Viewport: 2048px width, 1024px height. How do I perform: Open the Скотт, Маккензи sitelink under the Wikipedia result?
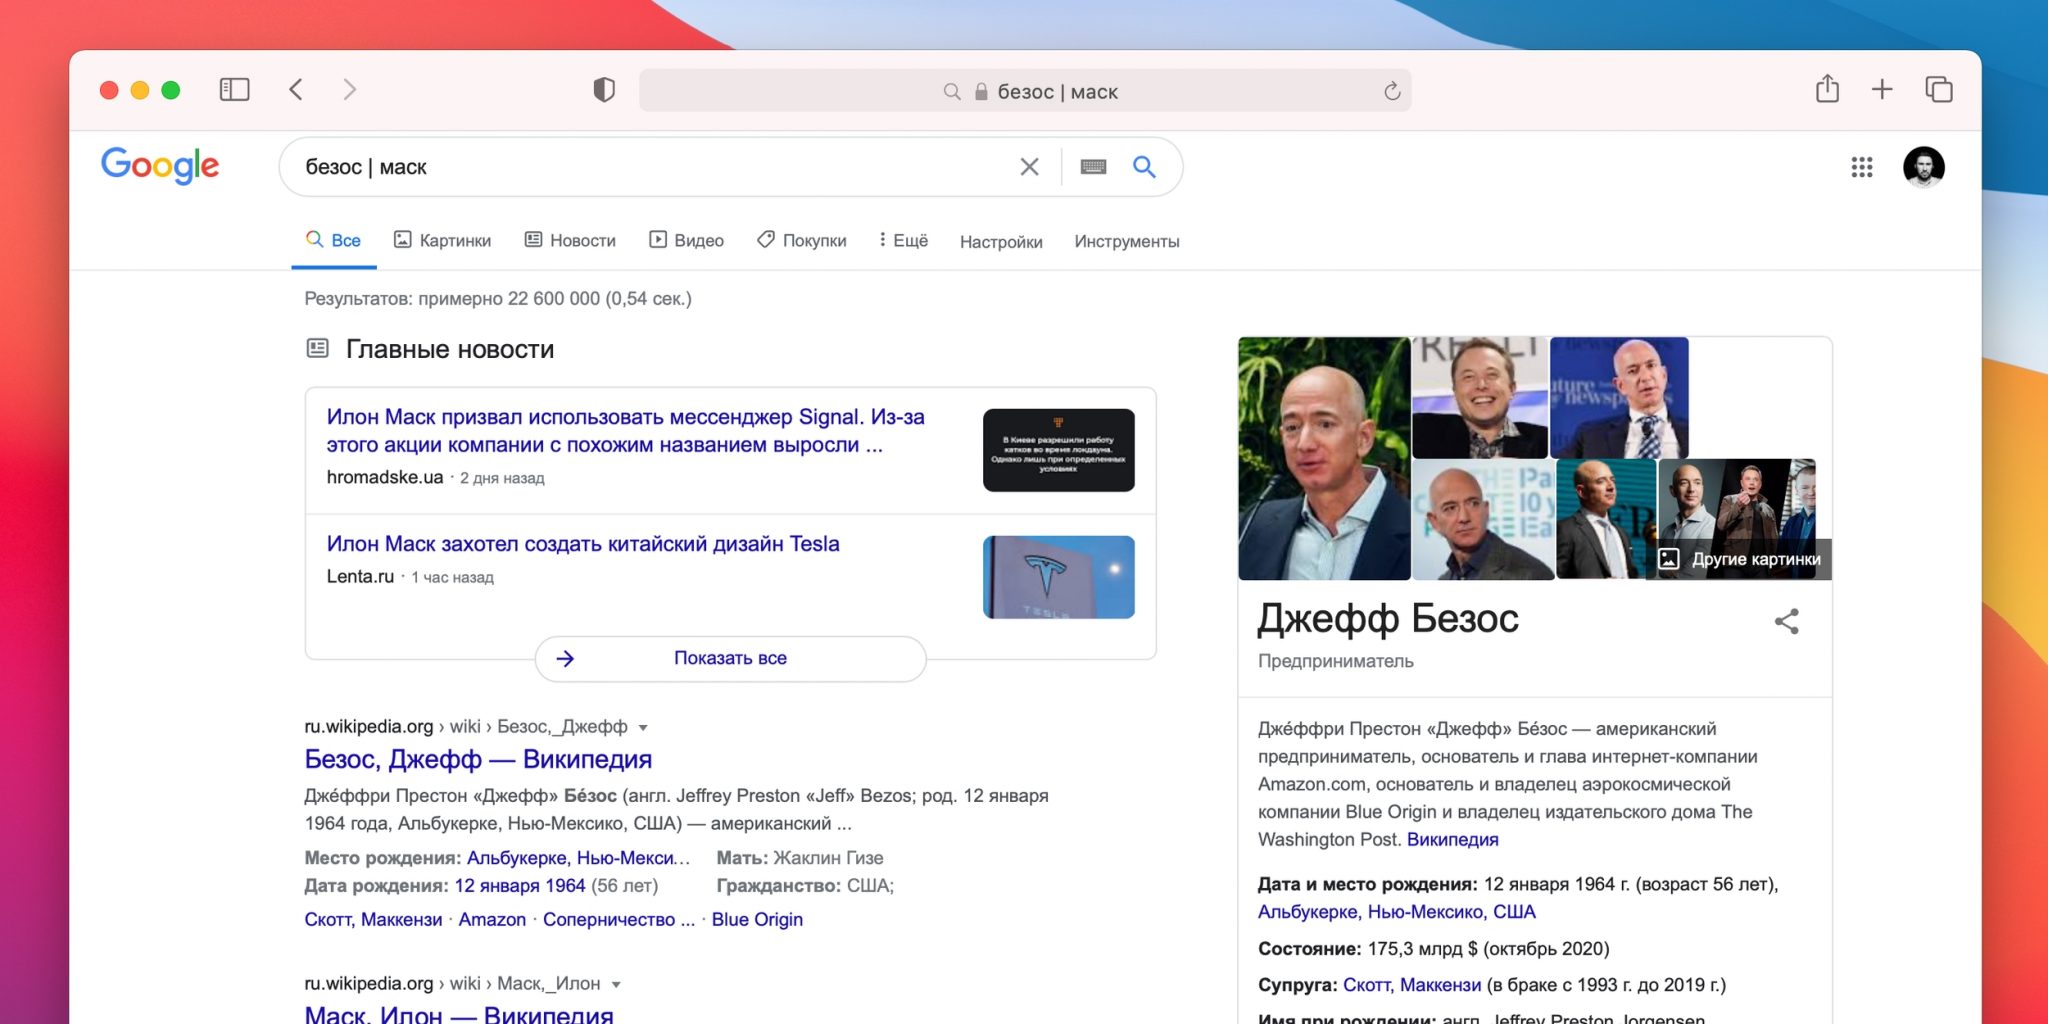point(373,920)
